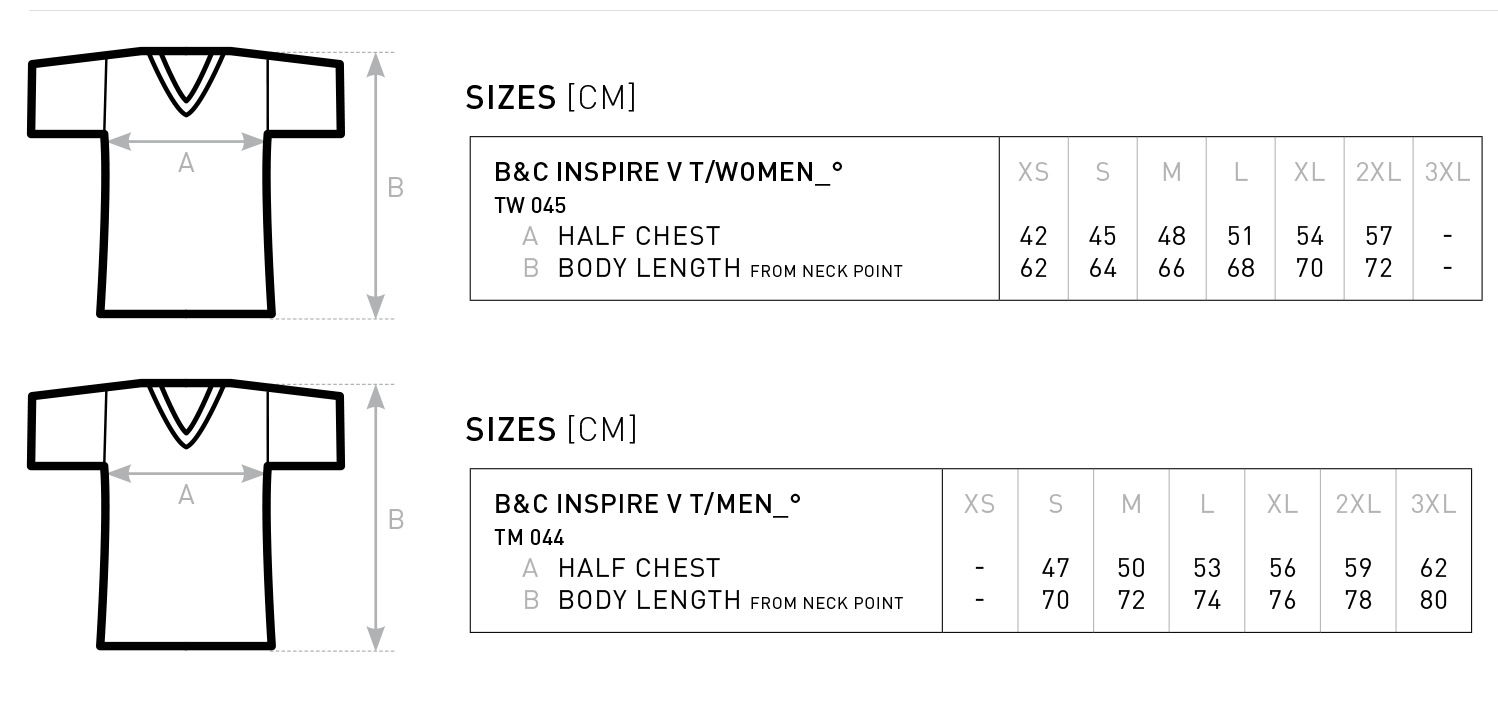Click the "B&C INSPIRE V T/WOMEN" product title

[x=668, y=172]
